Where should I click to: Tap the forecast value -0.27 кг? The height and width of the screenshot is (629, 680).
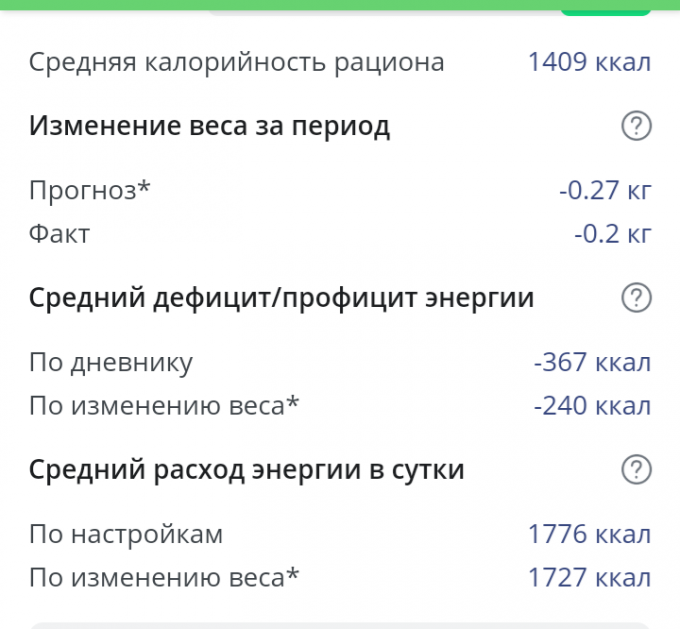(604, 190)
